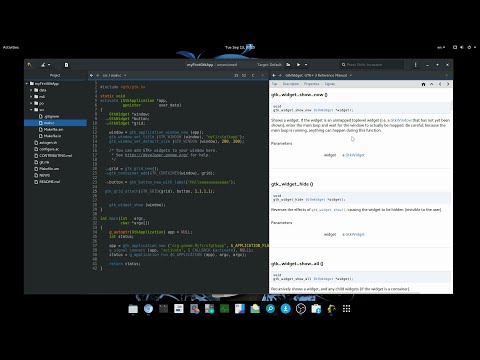Collapse the myFirstGtkApp root folder

[27, 84]
